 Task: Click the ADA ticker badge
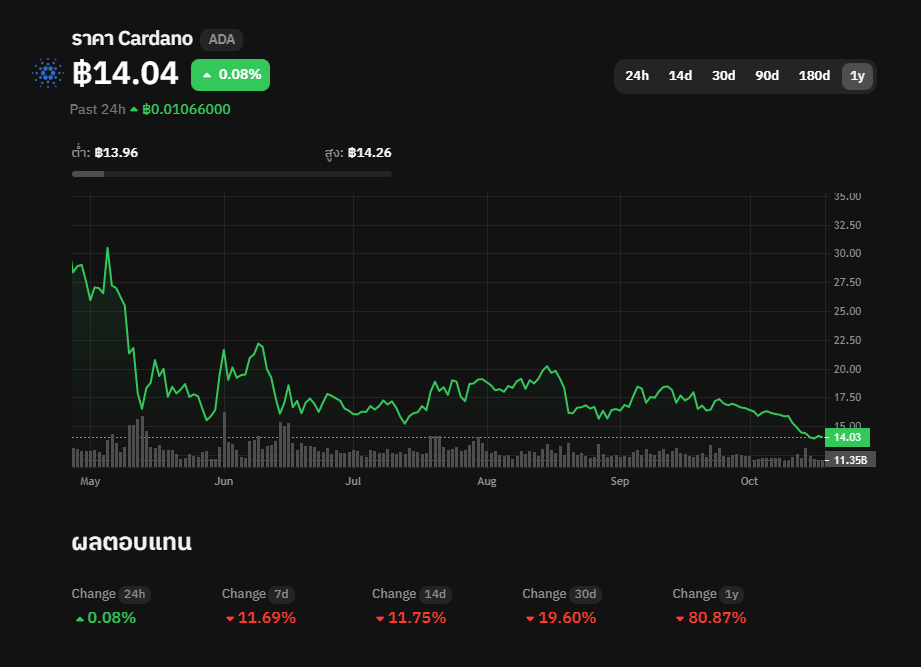click(221, 39)
